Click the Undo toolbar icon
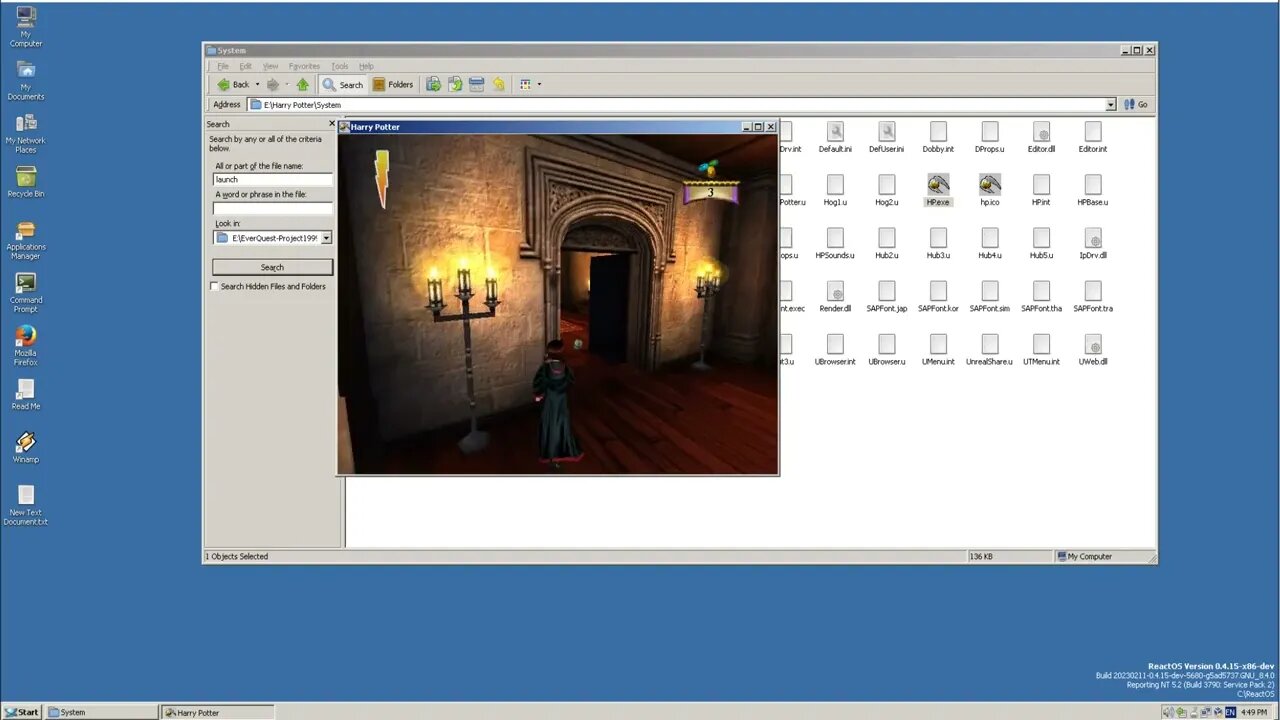 [x=499, y=85]
